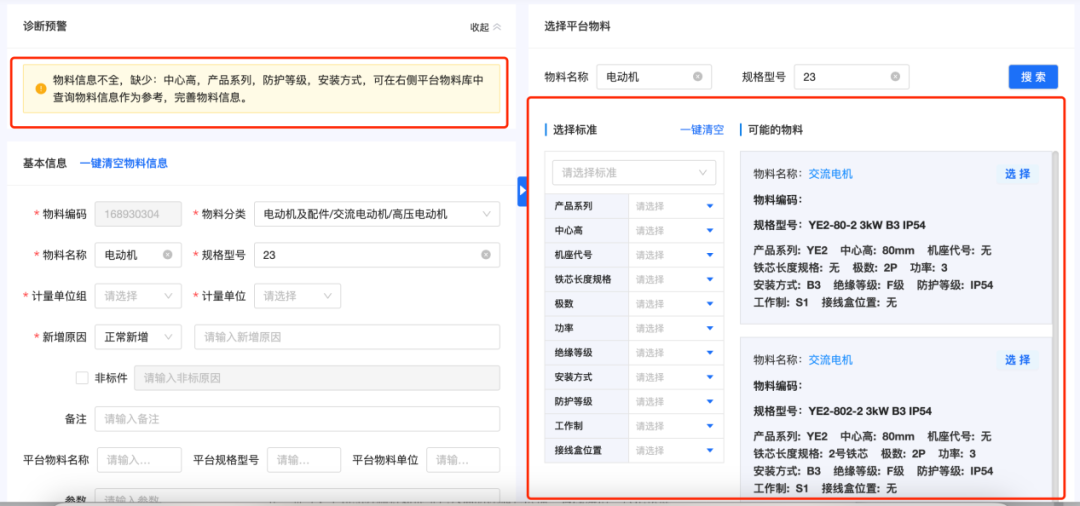
Task: Open the 计量单位 dropdown
Action: point(298,296)
